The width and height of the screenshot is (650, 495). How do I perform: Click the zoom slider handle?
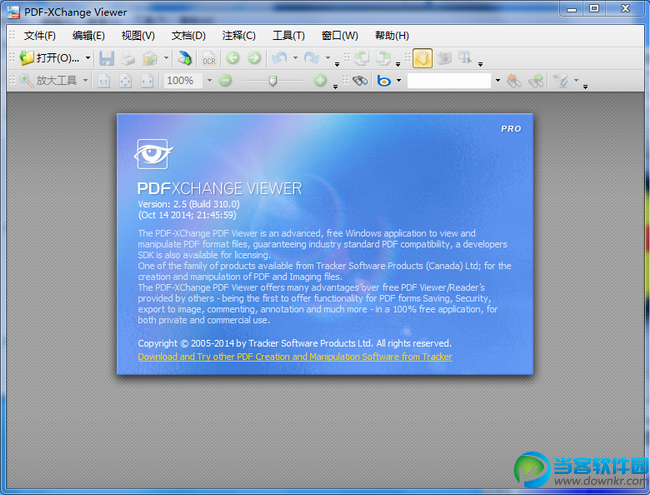[x=273, y=80]
